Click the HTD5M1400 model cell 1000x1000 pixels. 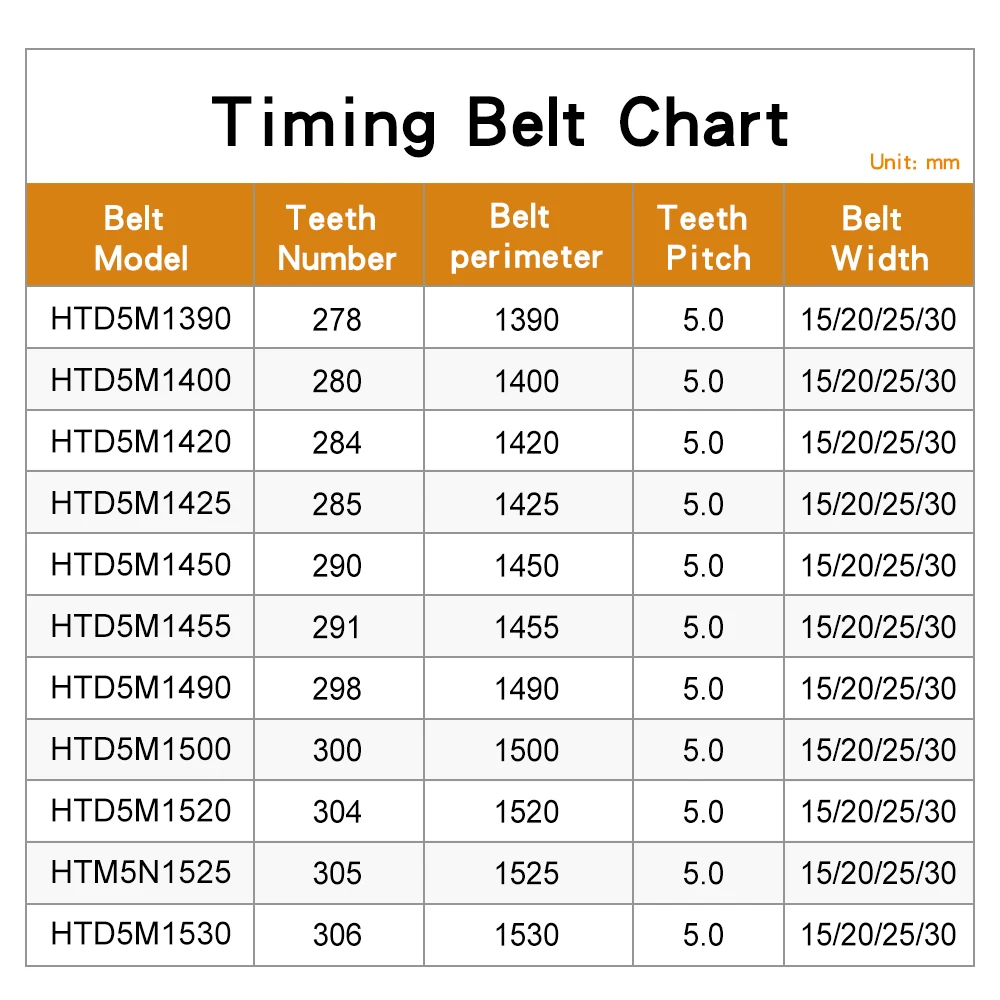click(x=140, y=380)
